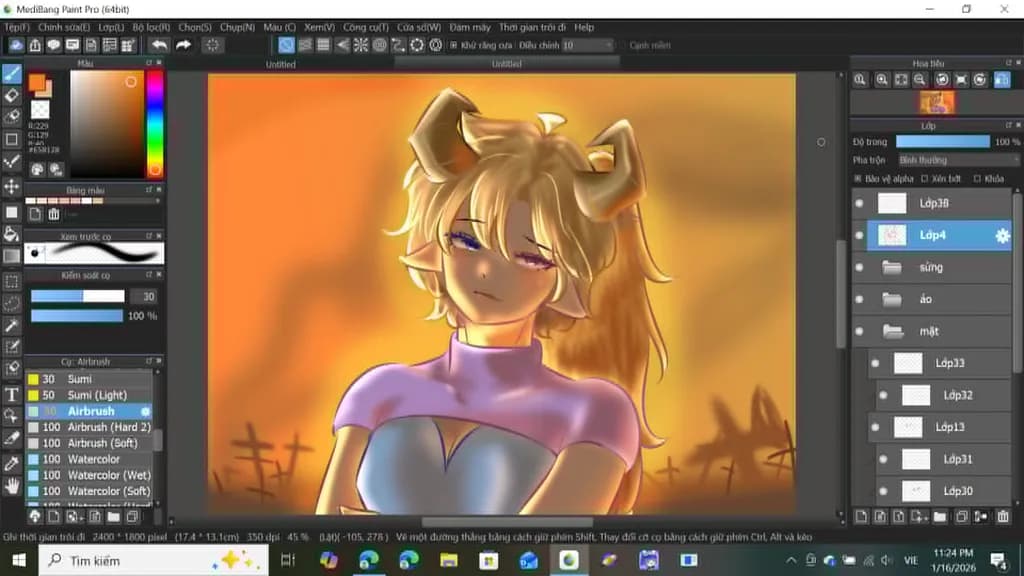Open Pha trộn blend mode dropdown

tap(957, 160)
